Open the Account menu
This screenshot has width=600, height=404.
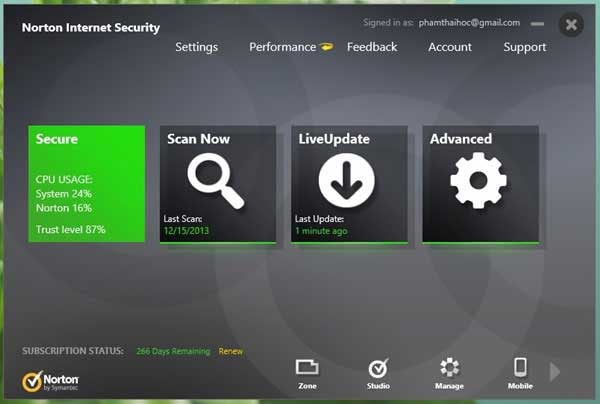point(450,47)
